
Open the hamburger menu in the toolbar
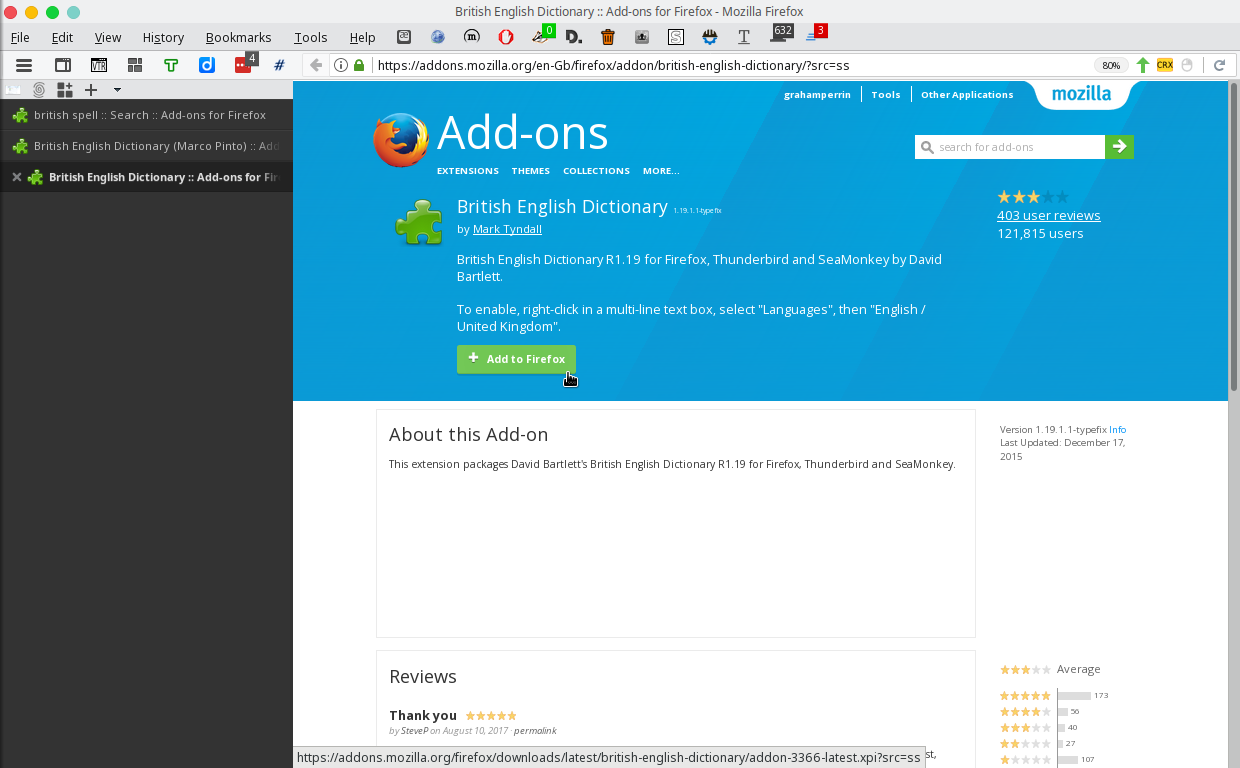[x=24, y=65]
